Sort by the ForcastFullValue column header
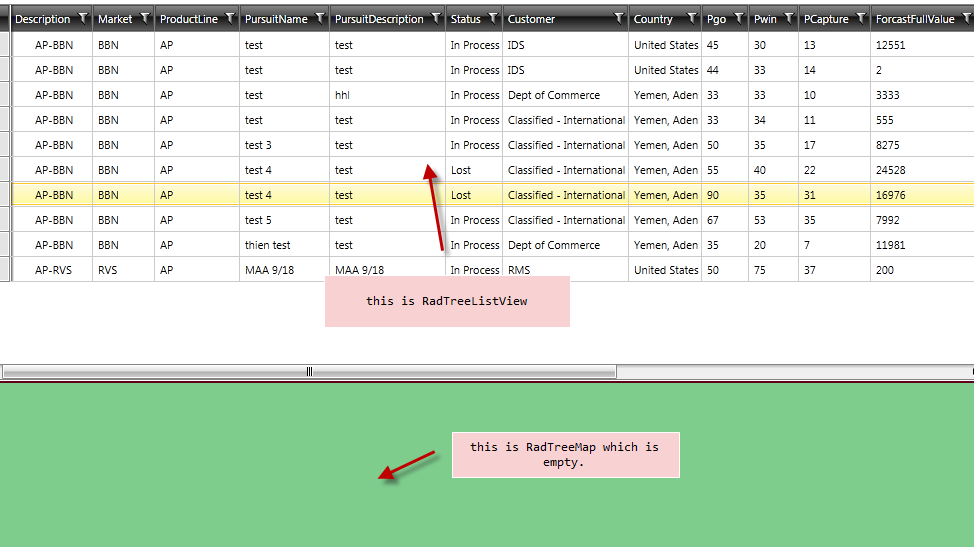 (x=915, y=19)
